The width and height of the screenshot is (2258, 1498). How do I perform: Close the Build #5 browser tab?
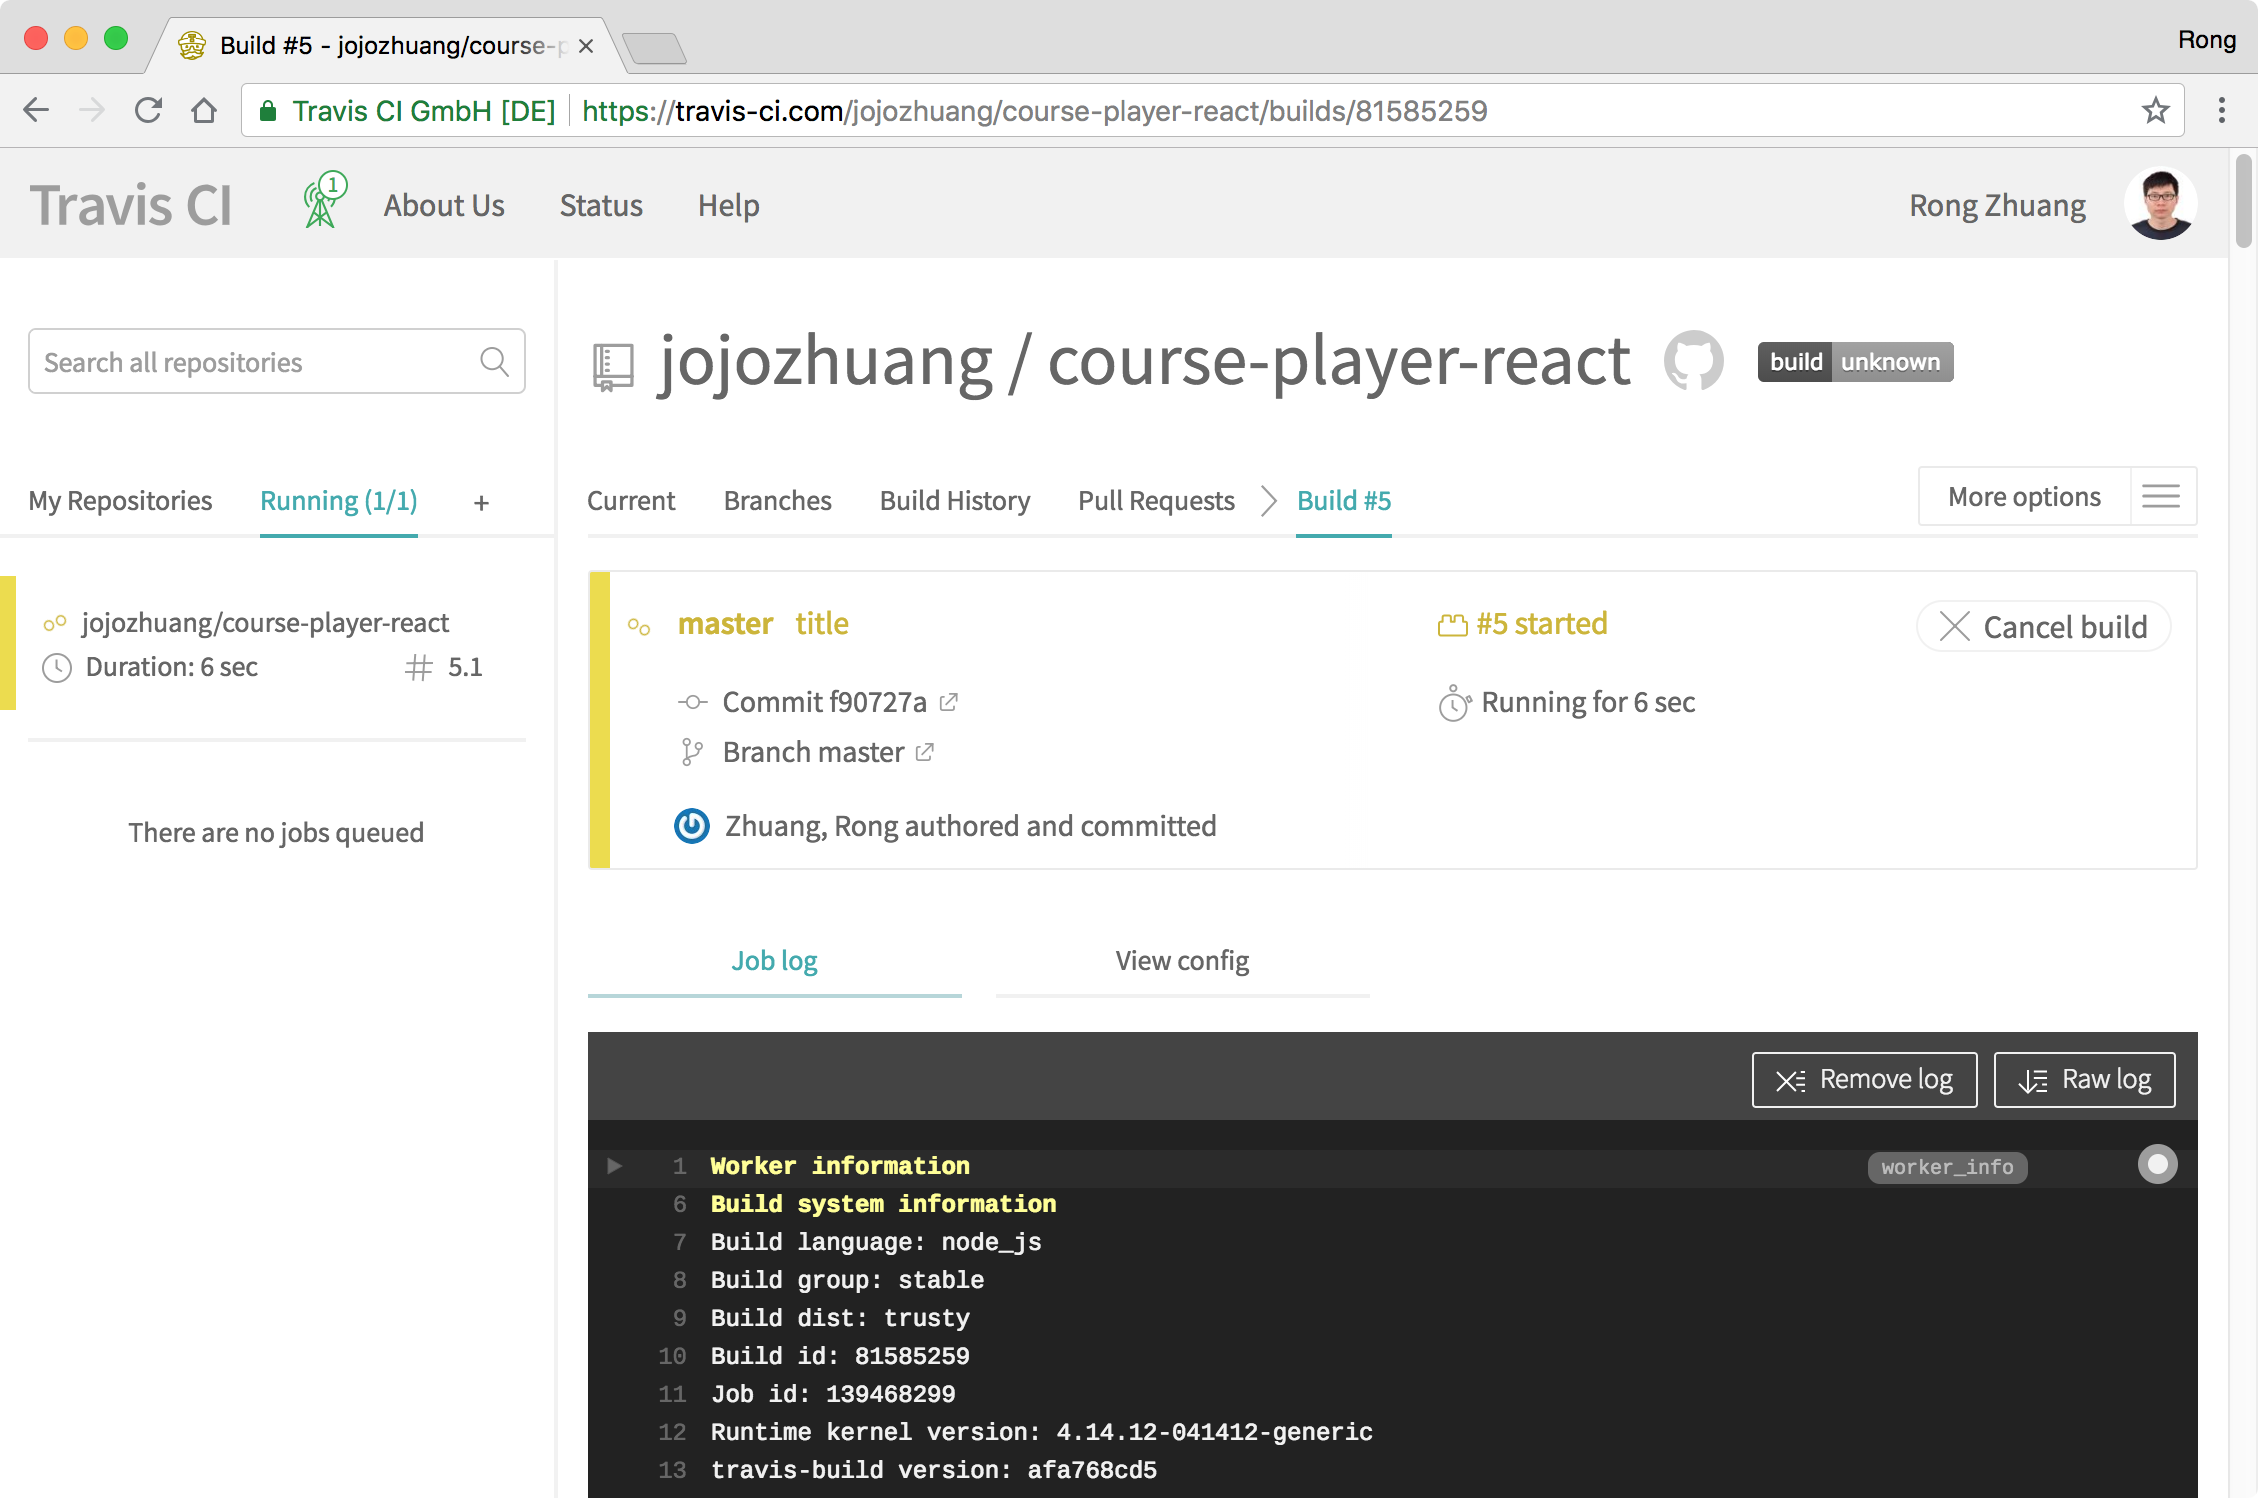tap(586, 46)
